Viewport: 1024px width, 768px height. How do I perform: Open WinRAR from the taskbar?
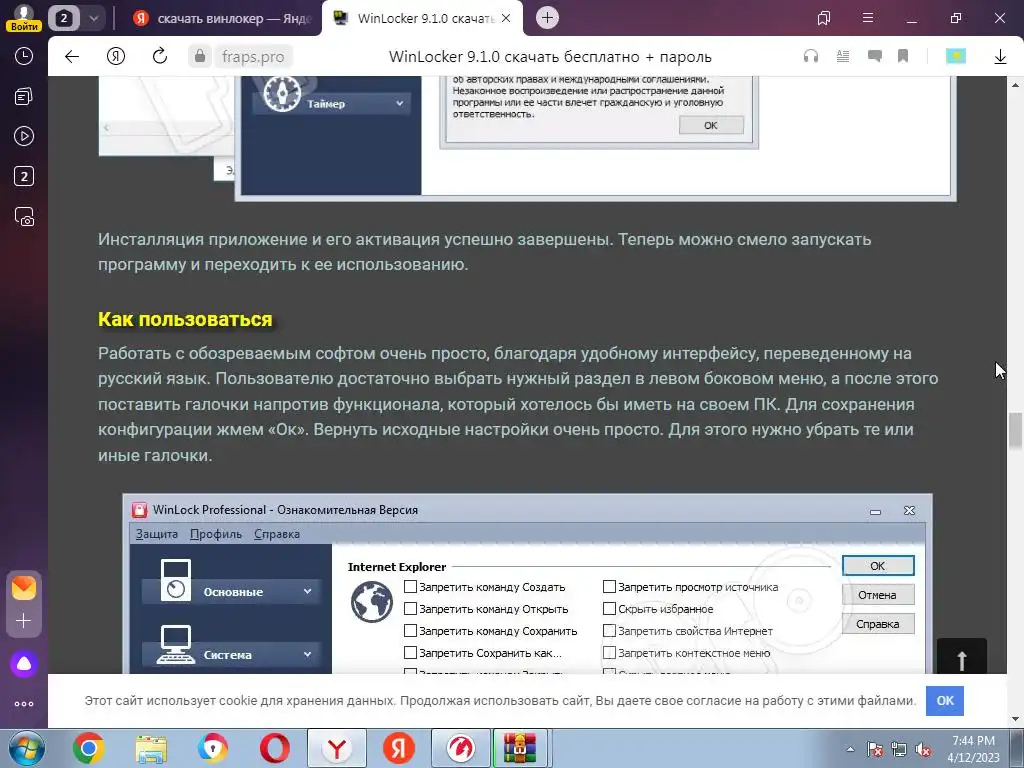(x=520, y=748)
